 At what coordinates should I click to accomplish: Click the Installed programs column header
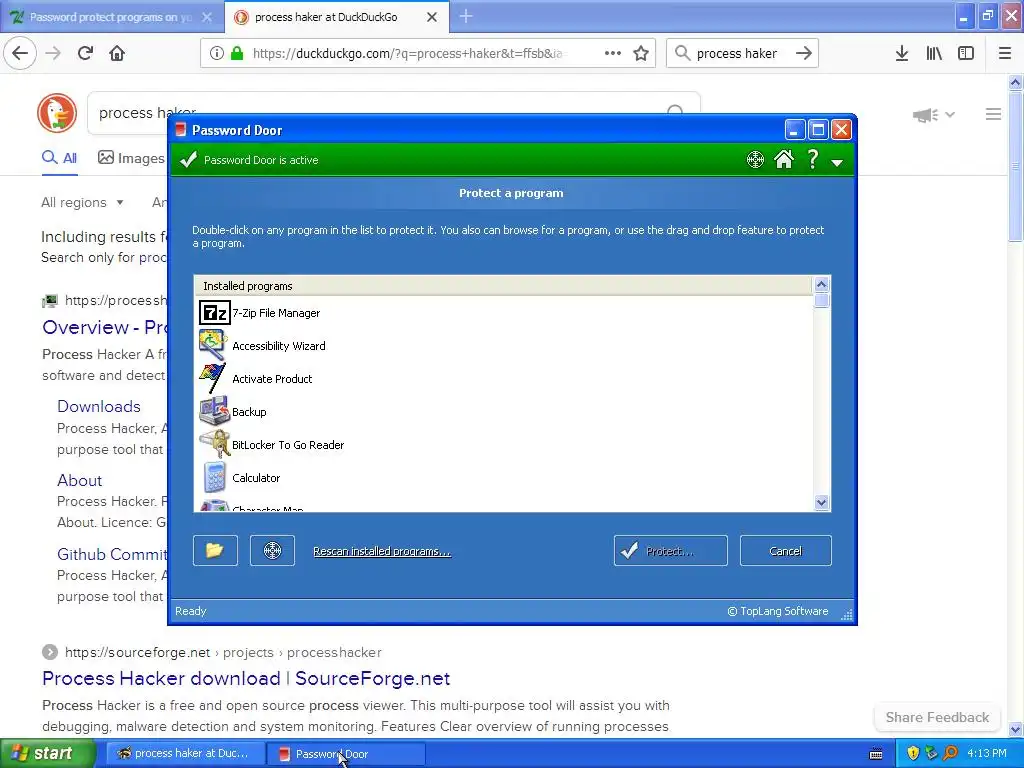(x=503, y=286)
